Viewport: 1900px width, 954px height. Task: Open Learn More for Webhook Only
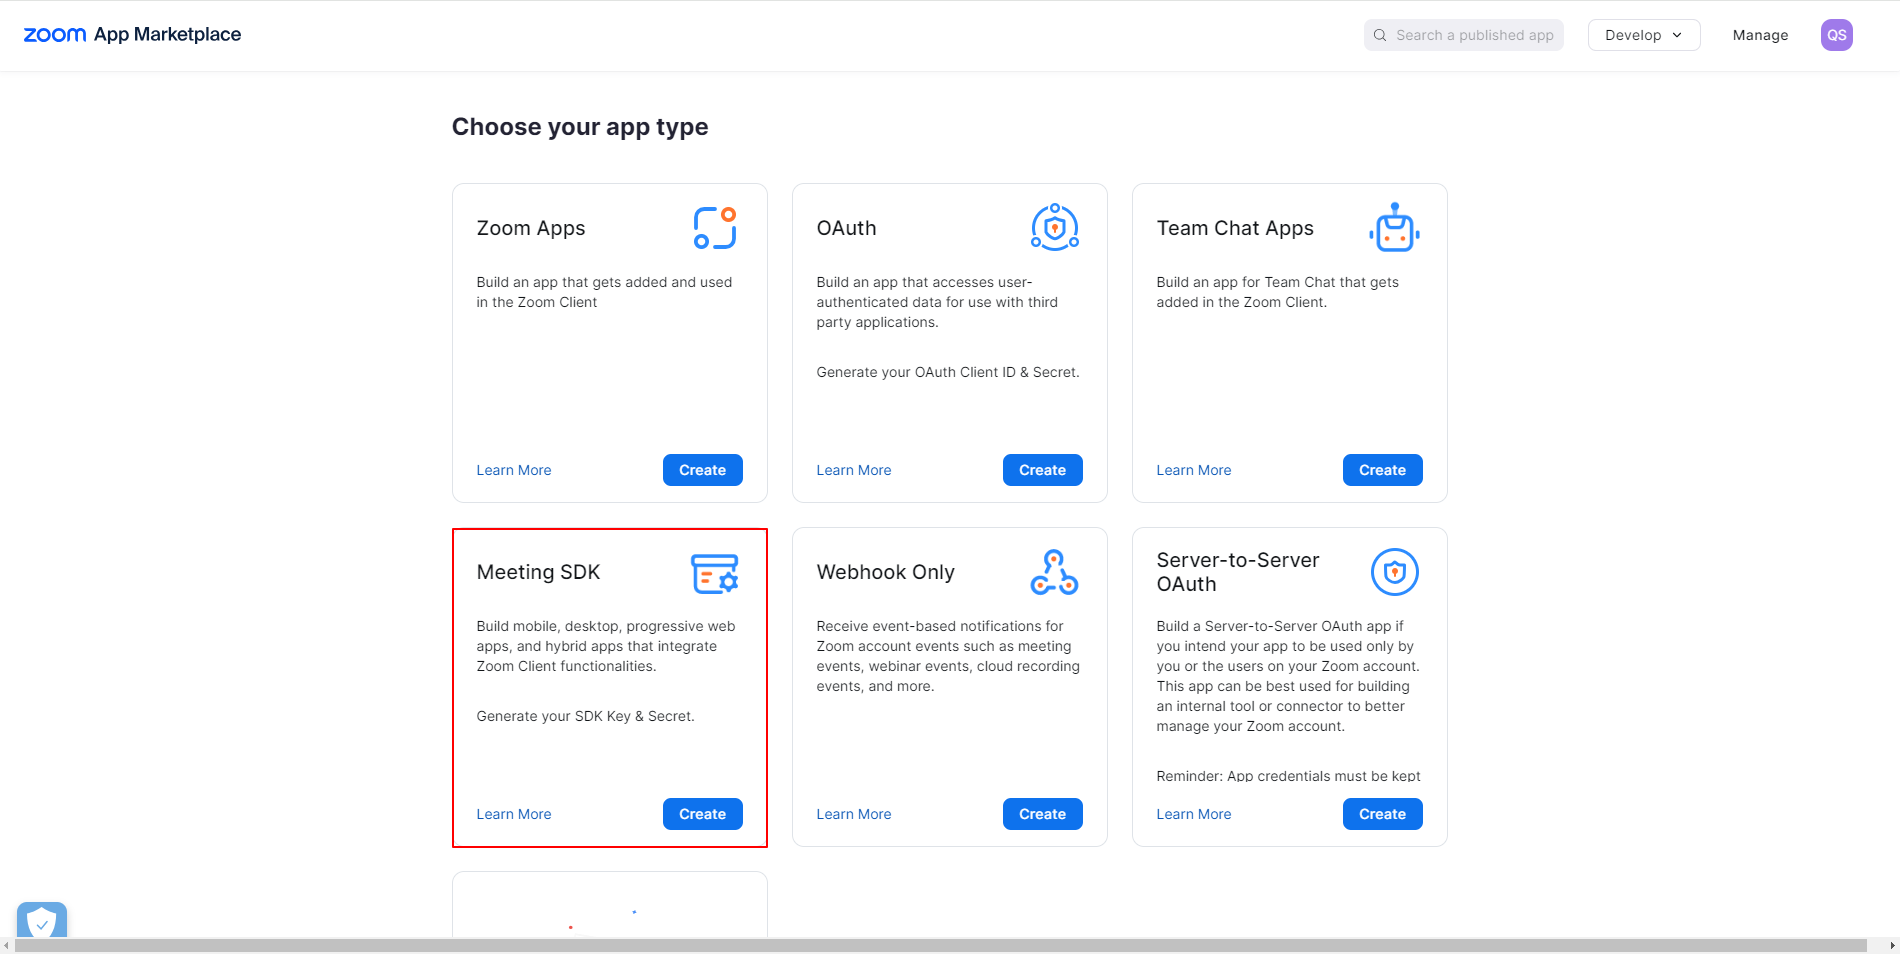853,814
